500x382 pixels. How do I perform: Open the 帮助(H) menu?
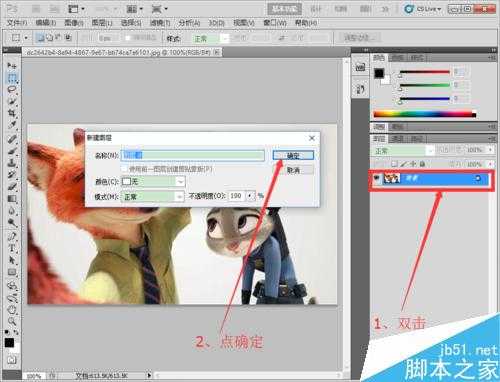306,23
